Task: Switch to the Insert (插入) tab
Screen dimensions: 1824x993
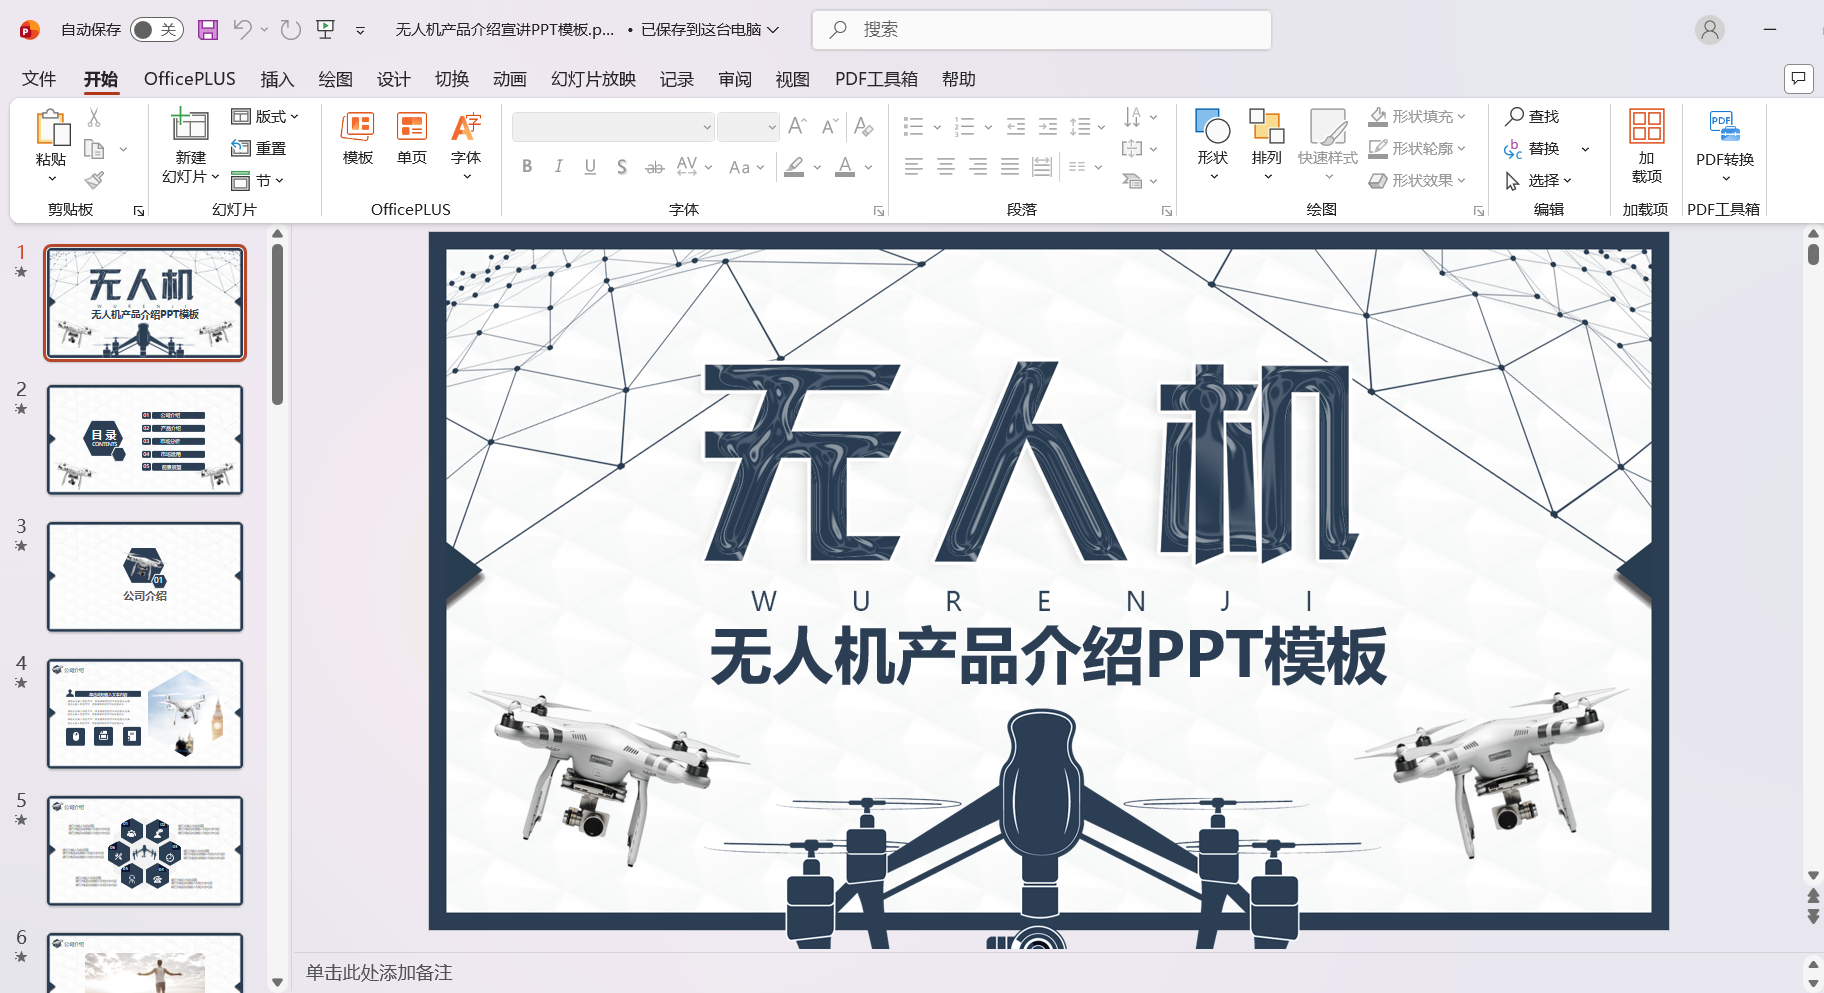Action: pyautogui.click(x=277, y=79)
